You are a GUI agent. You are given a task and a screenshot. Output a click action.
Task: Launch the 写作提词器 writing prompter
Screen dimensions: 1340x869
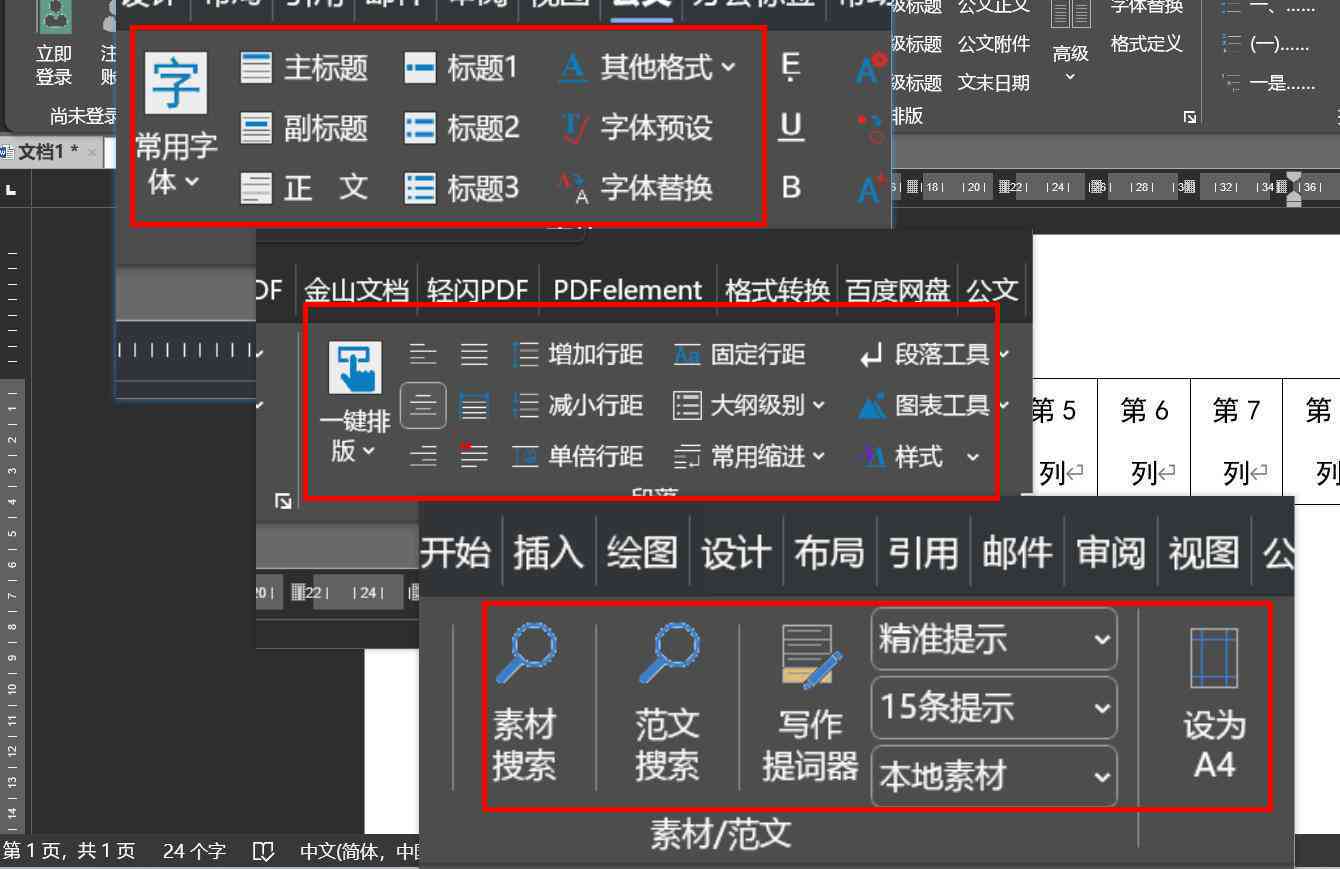coord(810,703)
